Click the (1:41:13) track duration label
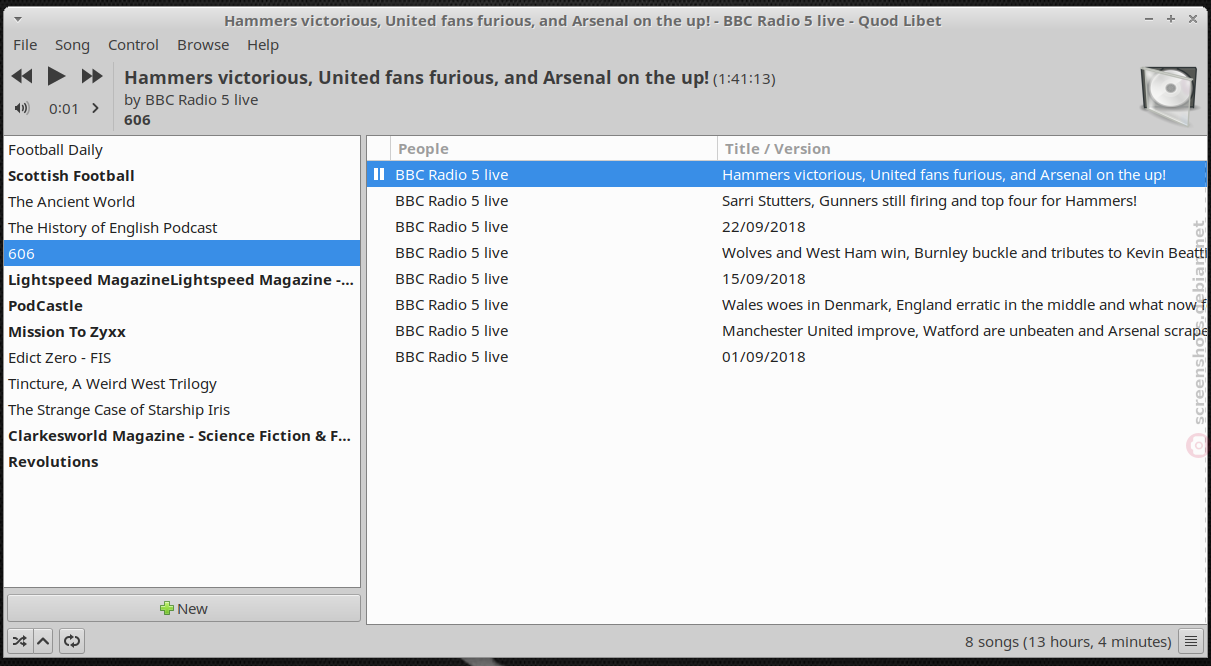1211x666 pixels. (x=744, y=79)
